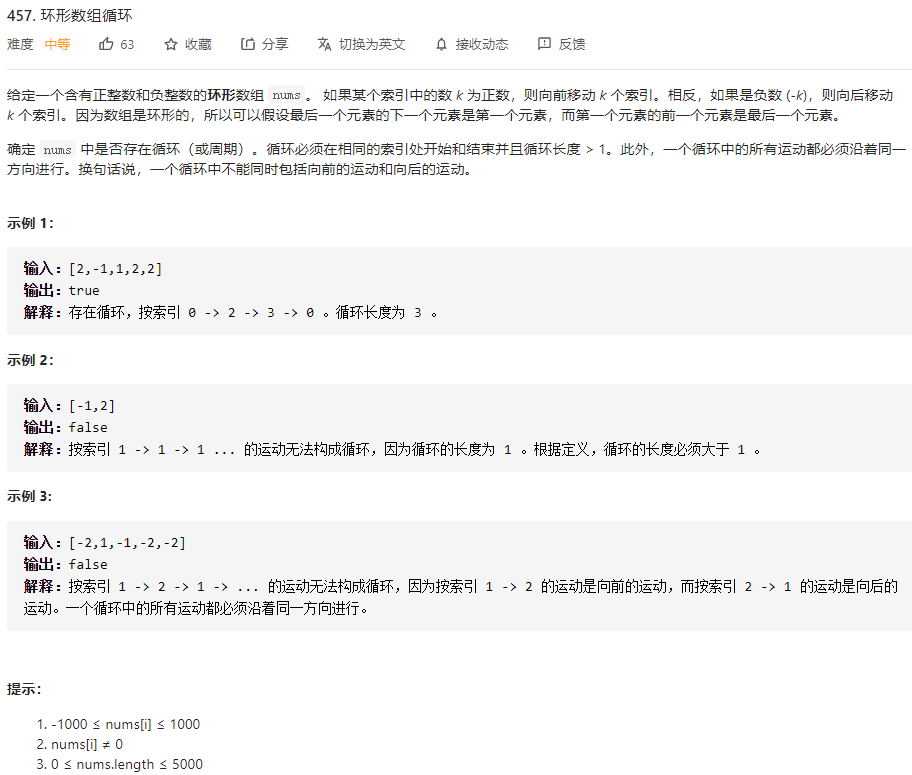This screenshot has height=775, width=912.
Task: Click the 收藏 favorite button
Action: (x=187, y=44)
